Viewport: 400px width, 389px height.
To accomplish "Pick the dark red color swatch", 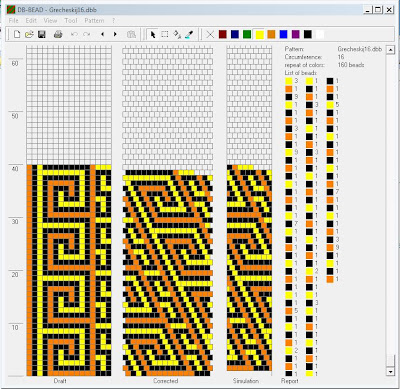I will 223,34.
